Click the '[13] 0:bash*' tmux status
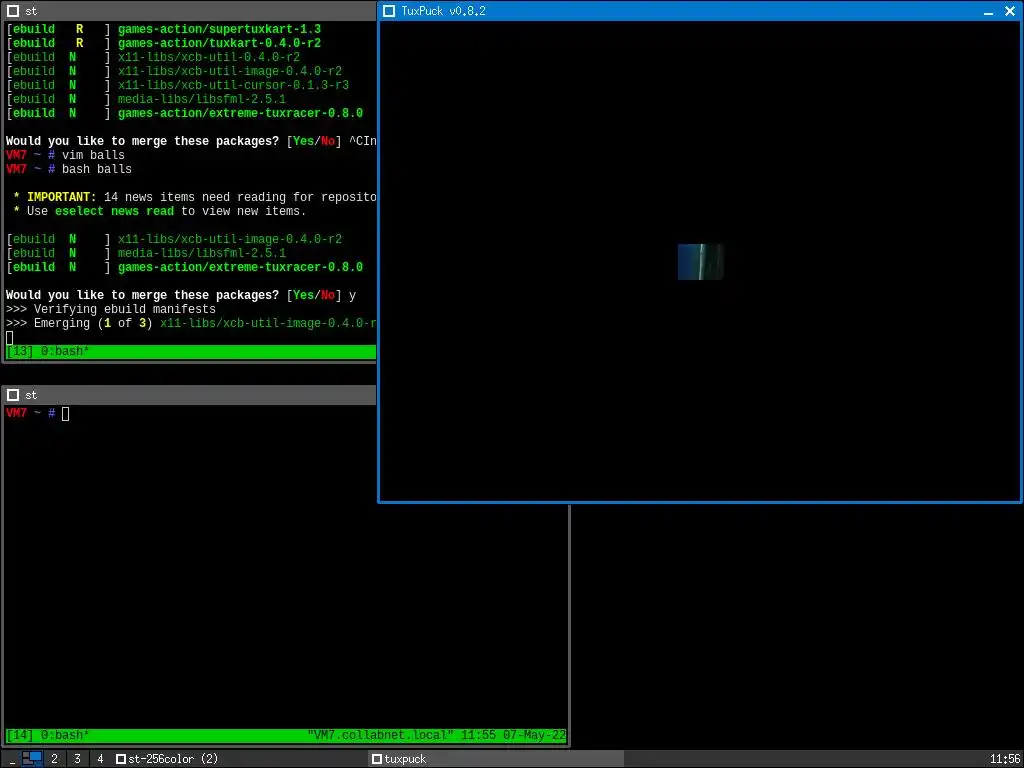 click(48, 351)
